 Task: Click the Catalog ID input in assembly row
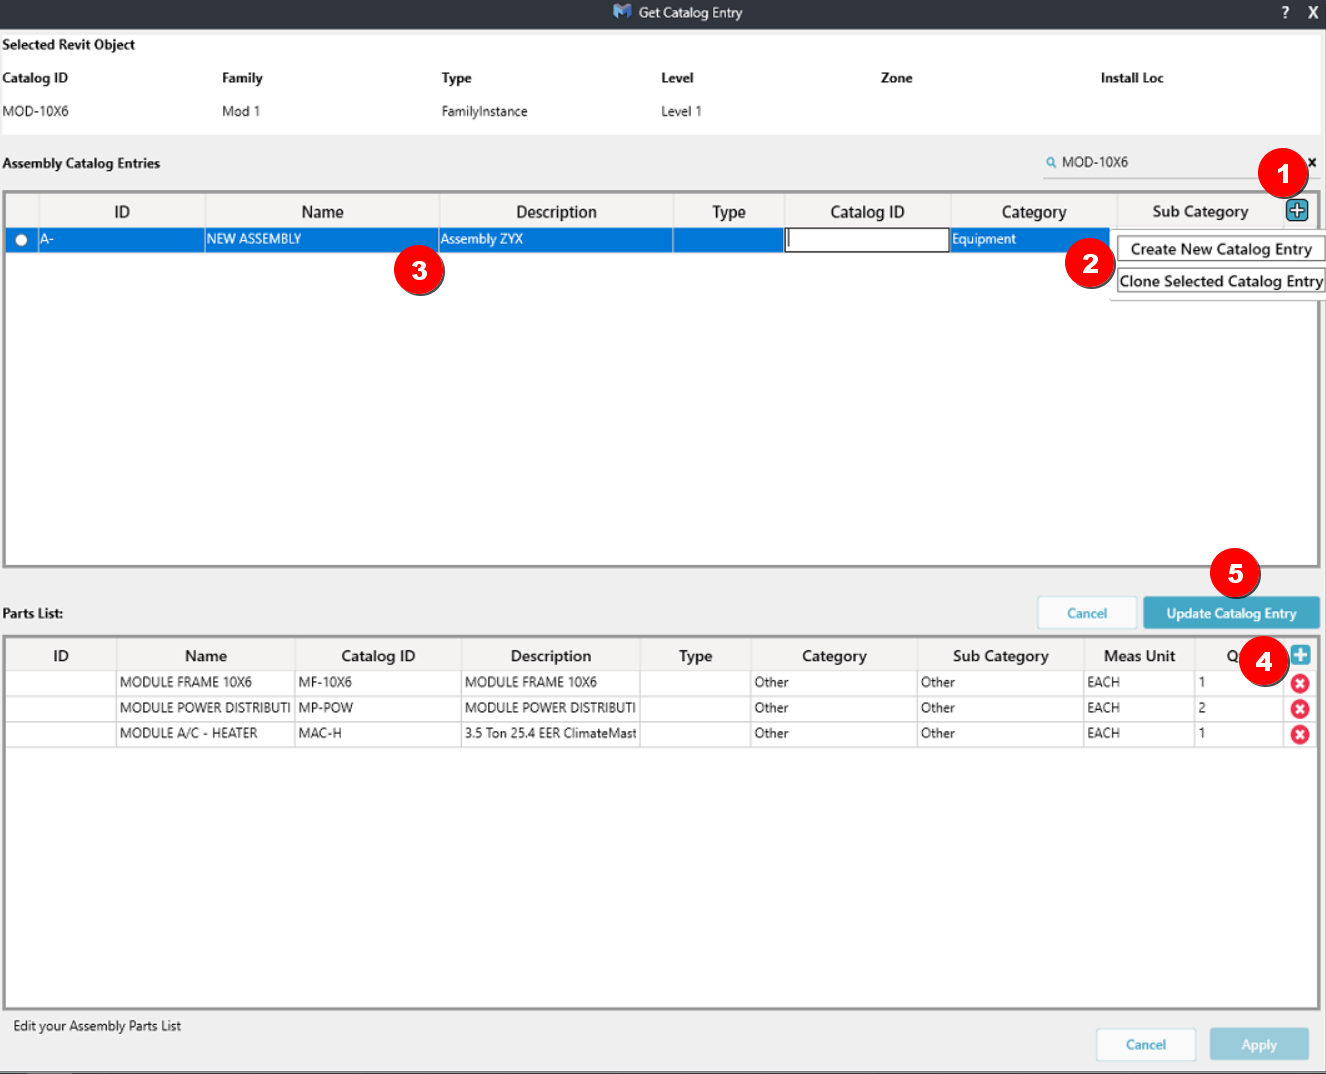(x=867, y=240)
